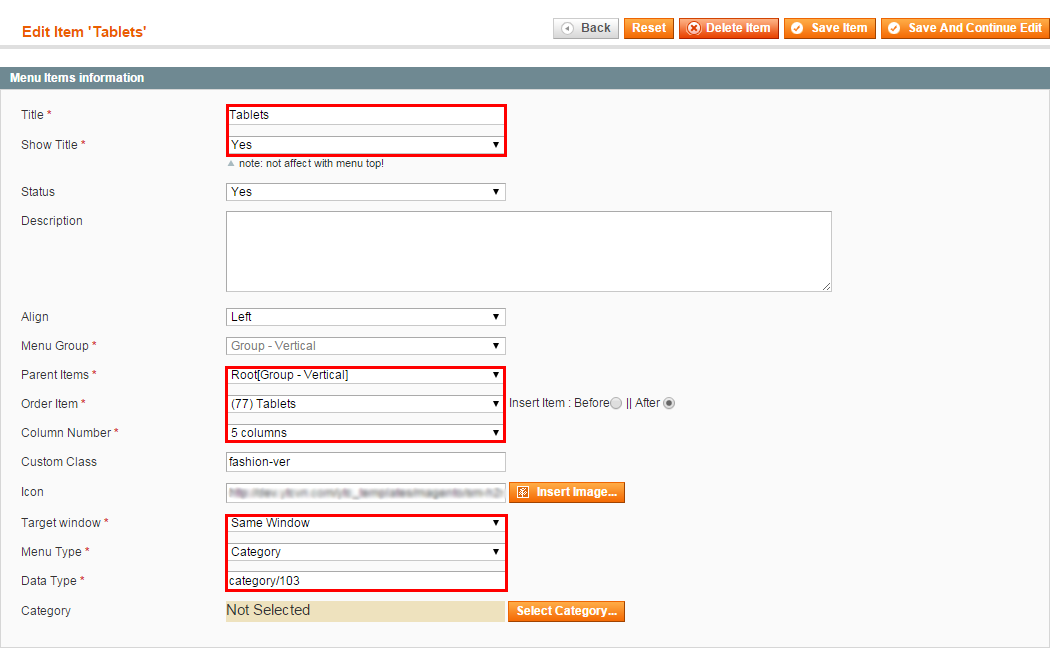Select the Insert Item After radio button
Image resolution: width=1052 pixels, height=651 pixels.
click(669, 403)
